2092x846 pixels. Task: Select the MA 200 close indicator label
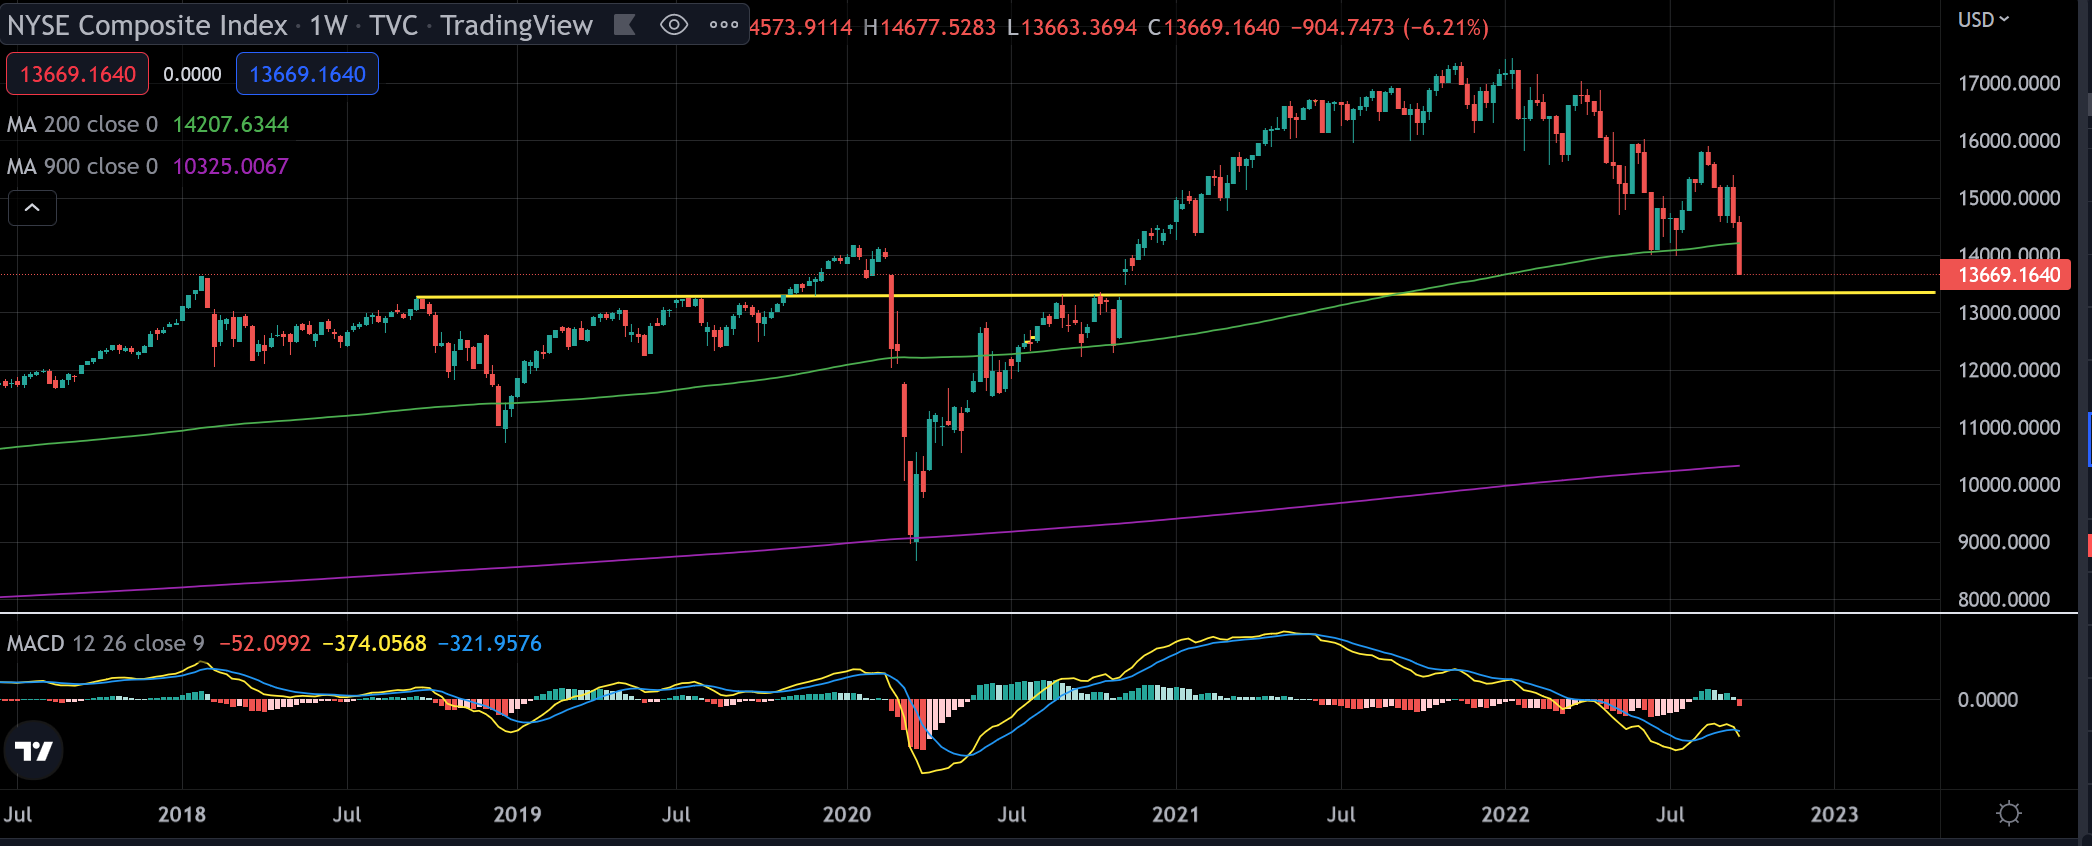[82, 124]
